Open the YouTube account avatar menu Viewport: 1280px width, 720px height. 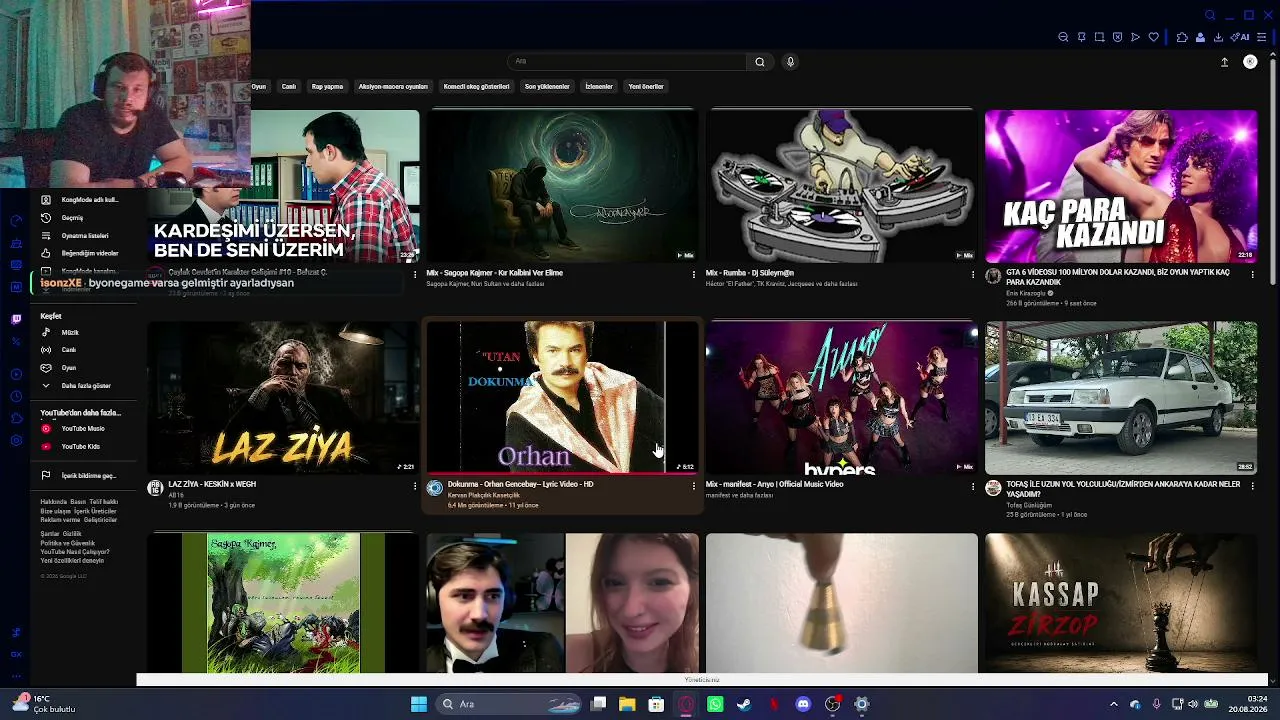pos(1250,62)
